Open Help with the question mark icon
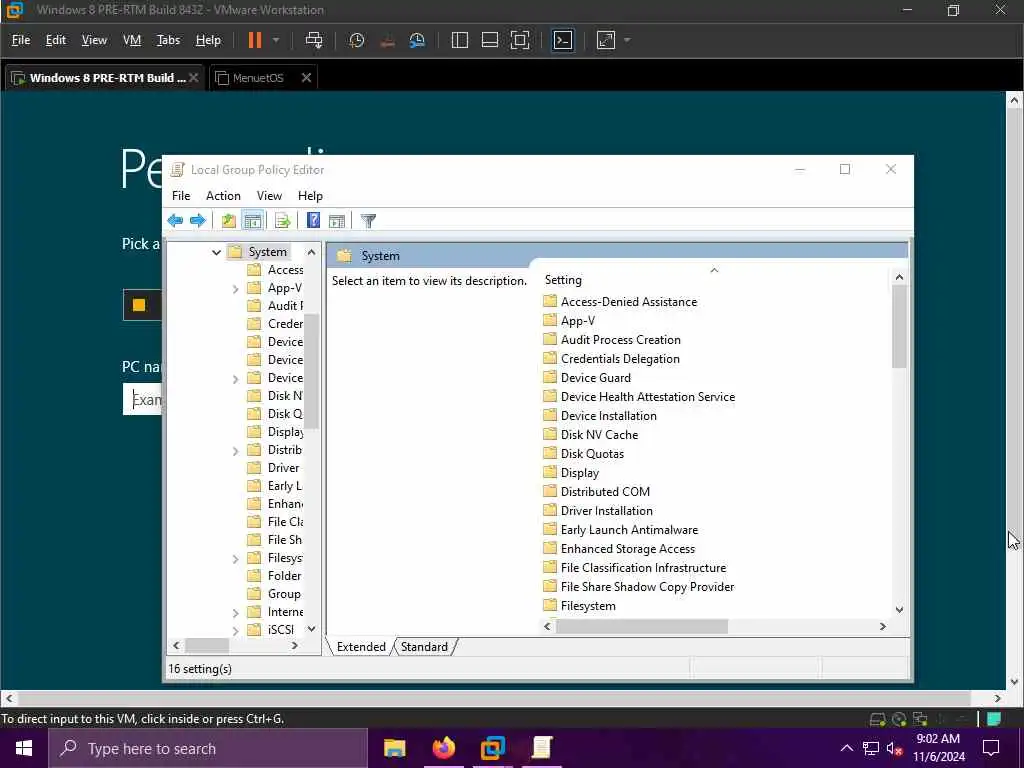 click(313, 221)
